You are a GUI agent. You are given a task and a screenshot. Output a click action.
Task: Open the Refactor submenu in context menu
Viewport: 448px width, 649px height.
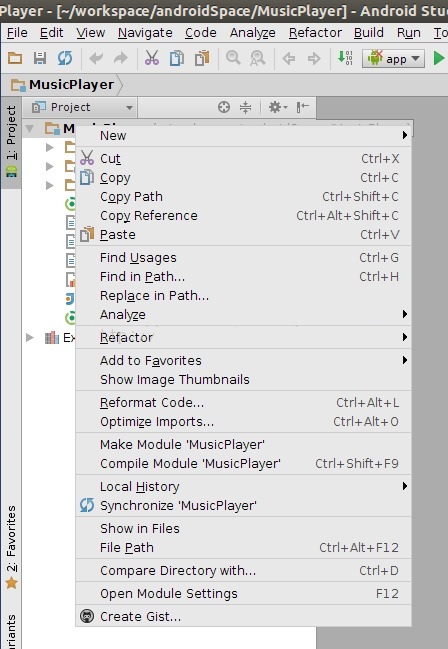click(x=243, y=337)
